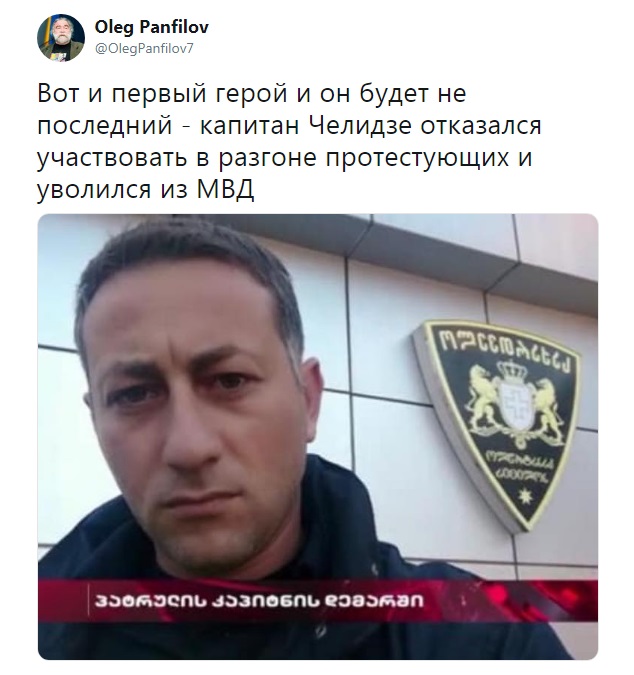Click the crown atop the coat of arms
This screenshot has width=634, height=675.
pyautogui.click(x=512, y=369)
